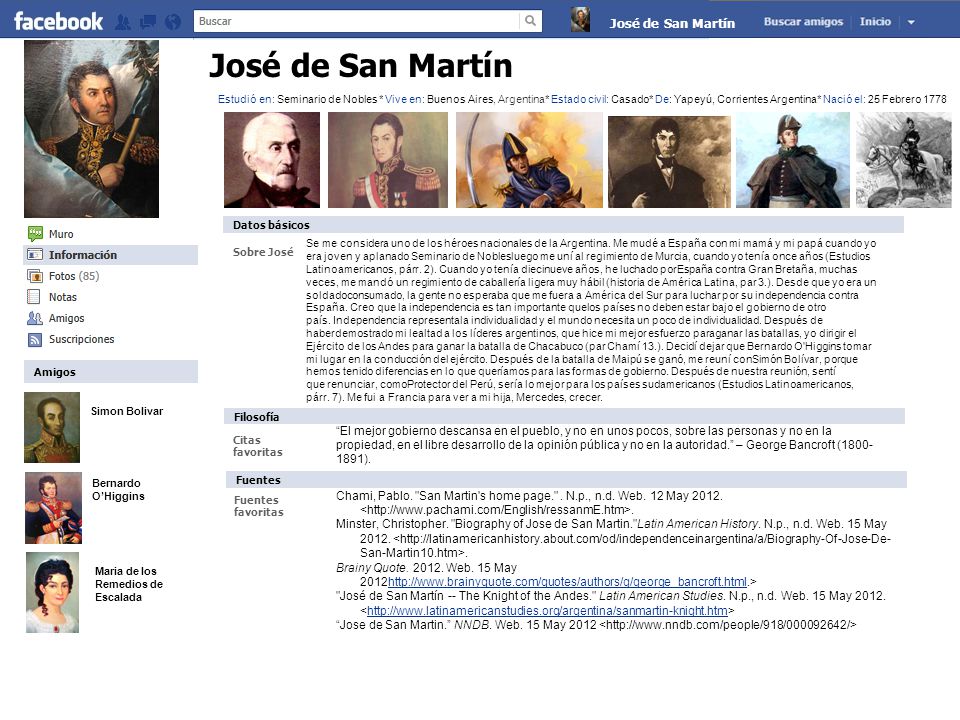Click Buscar amigos in top bar

coord(803,21)
